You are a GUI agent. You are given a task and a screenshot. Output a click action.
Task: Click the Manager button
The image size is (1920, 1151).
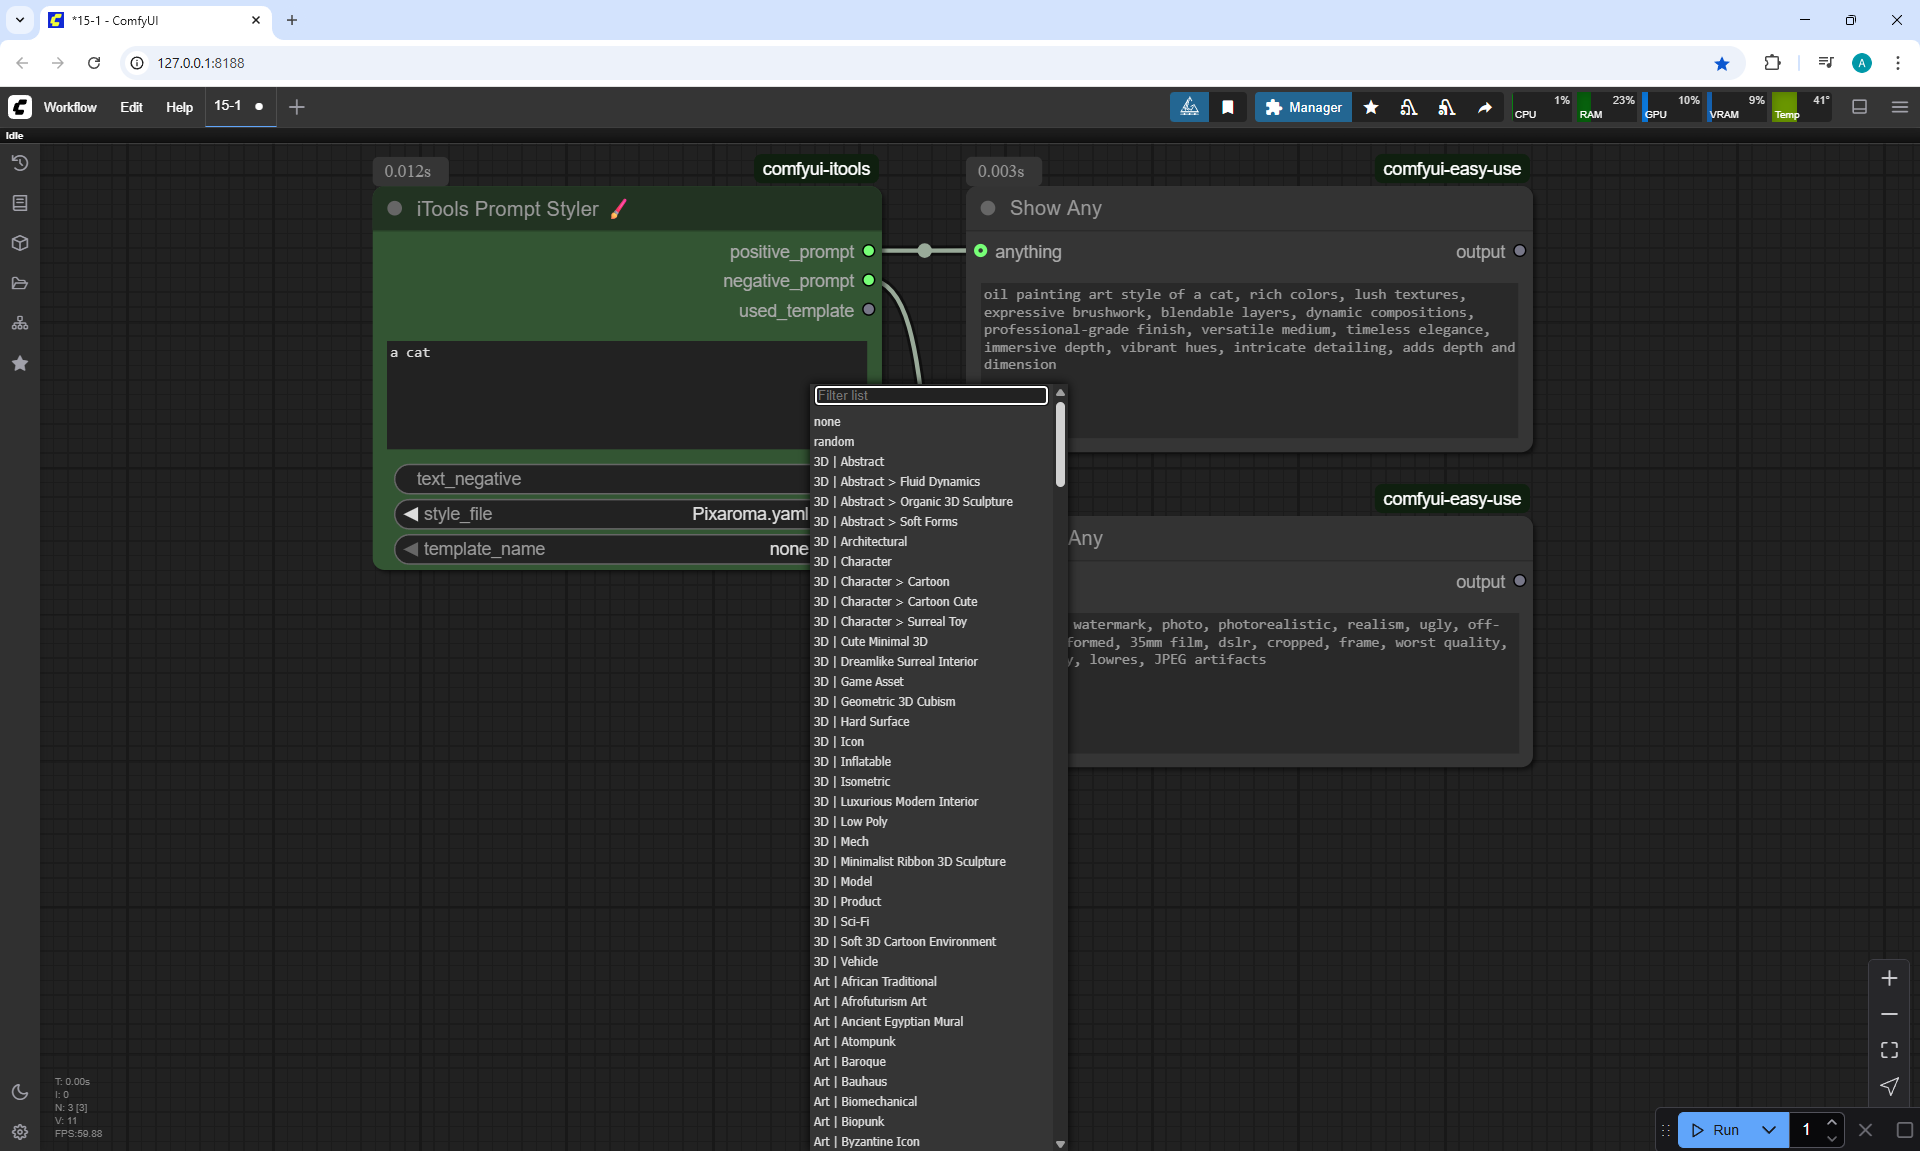tap(1303, 107)
